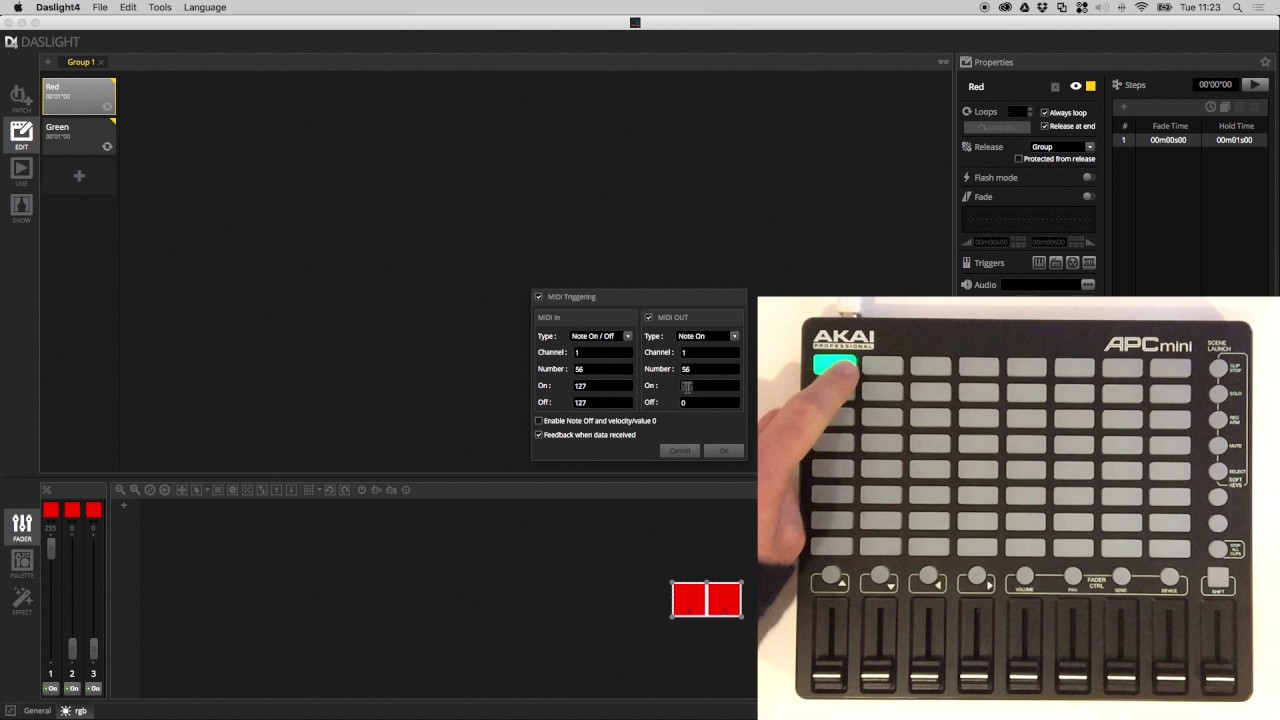The image size is (1280, 720).
Task: Click the delete icon next to Red name
Action: coord(1055,87)
